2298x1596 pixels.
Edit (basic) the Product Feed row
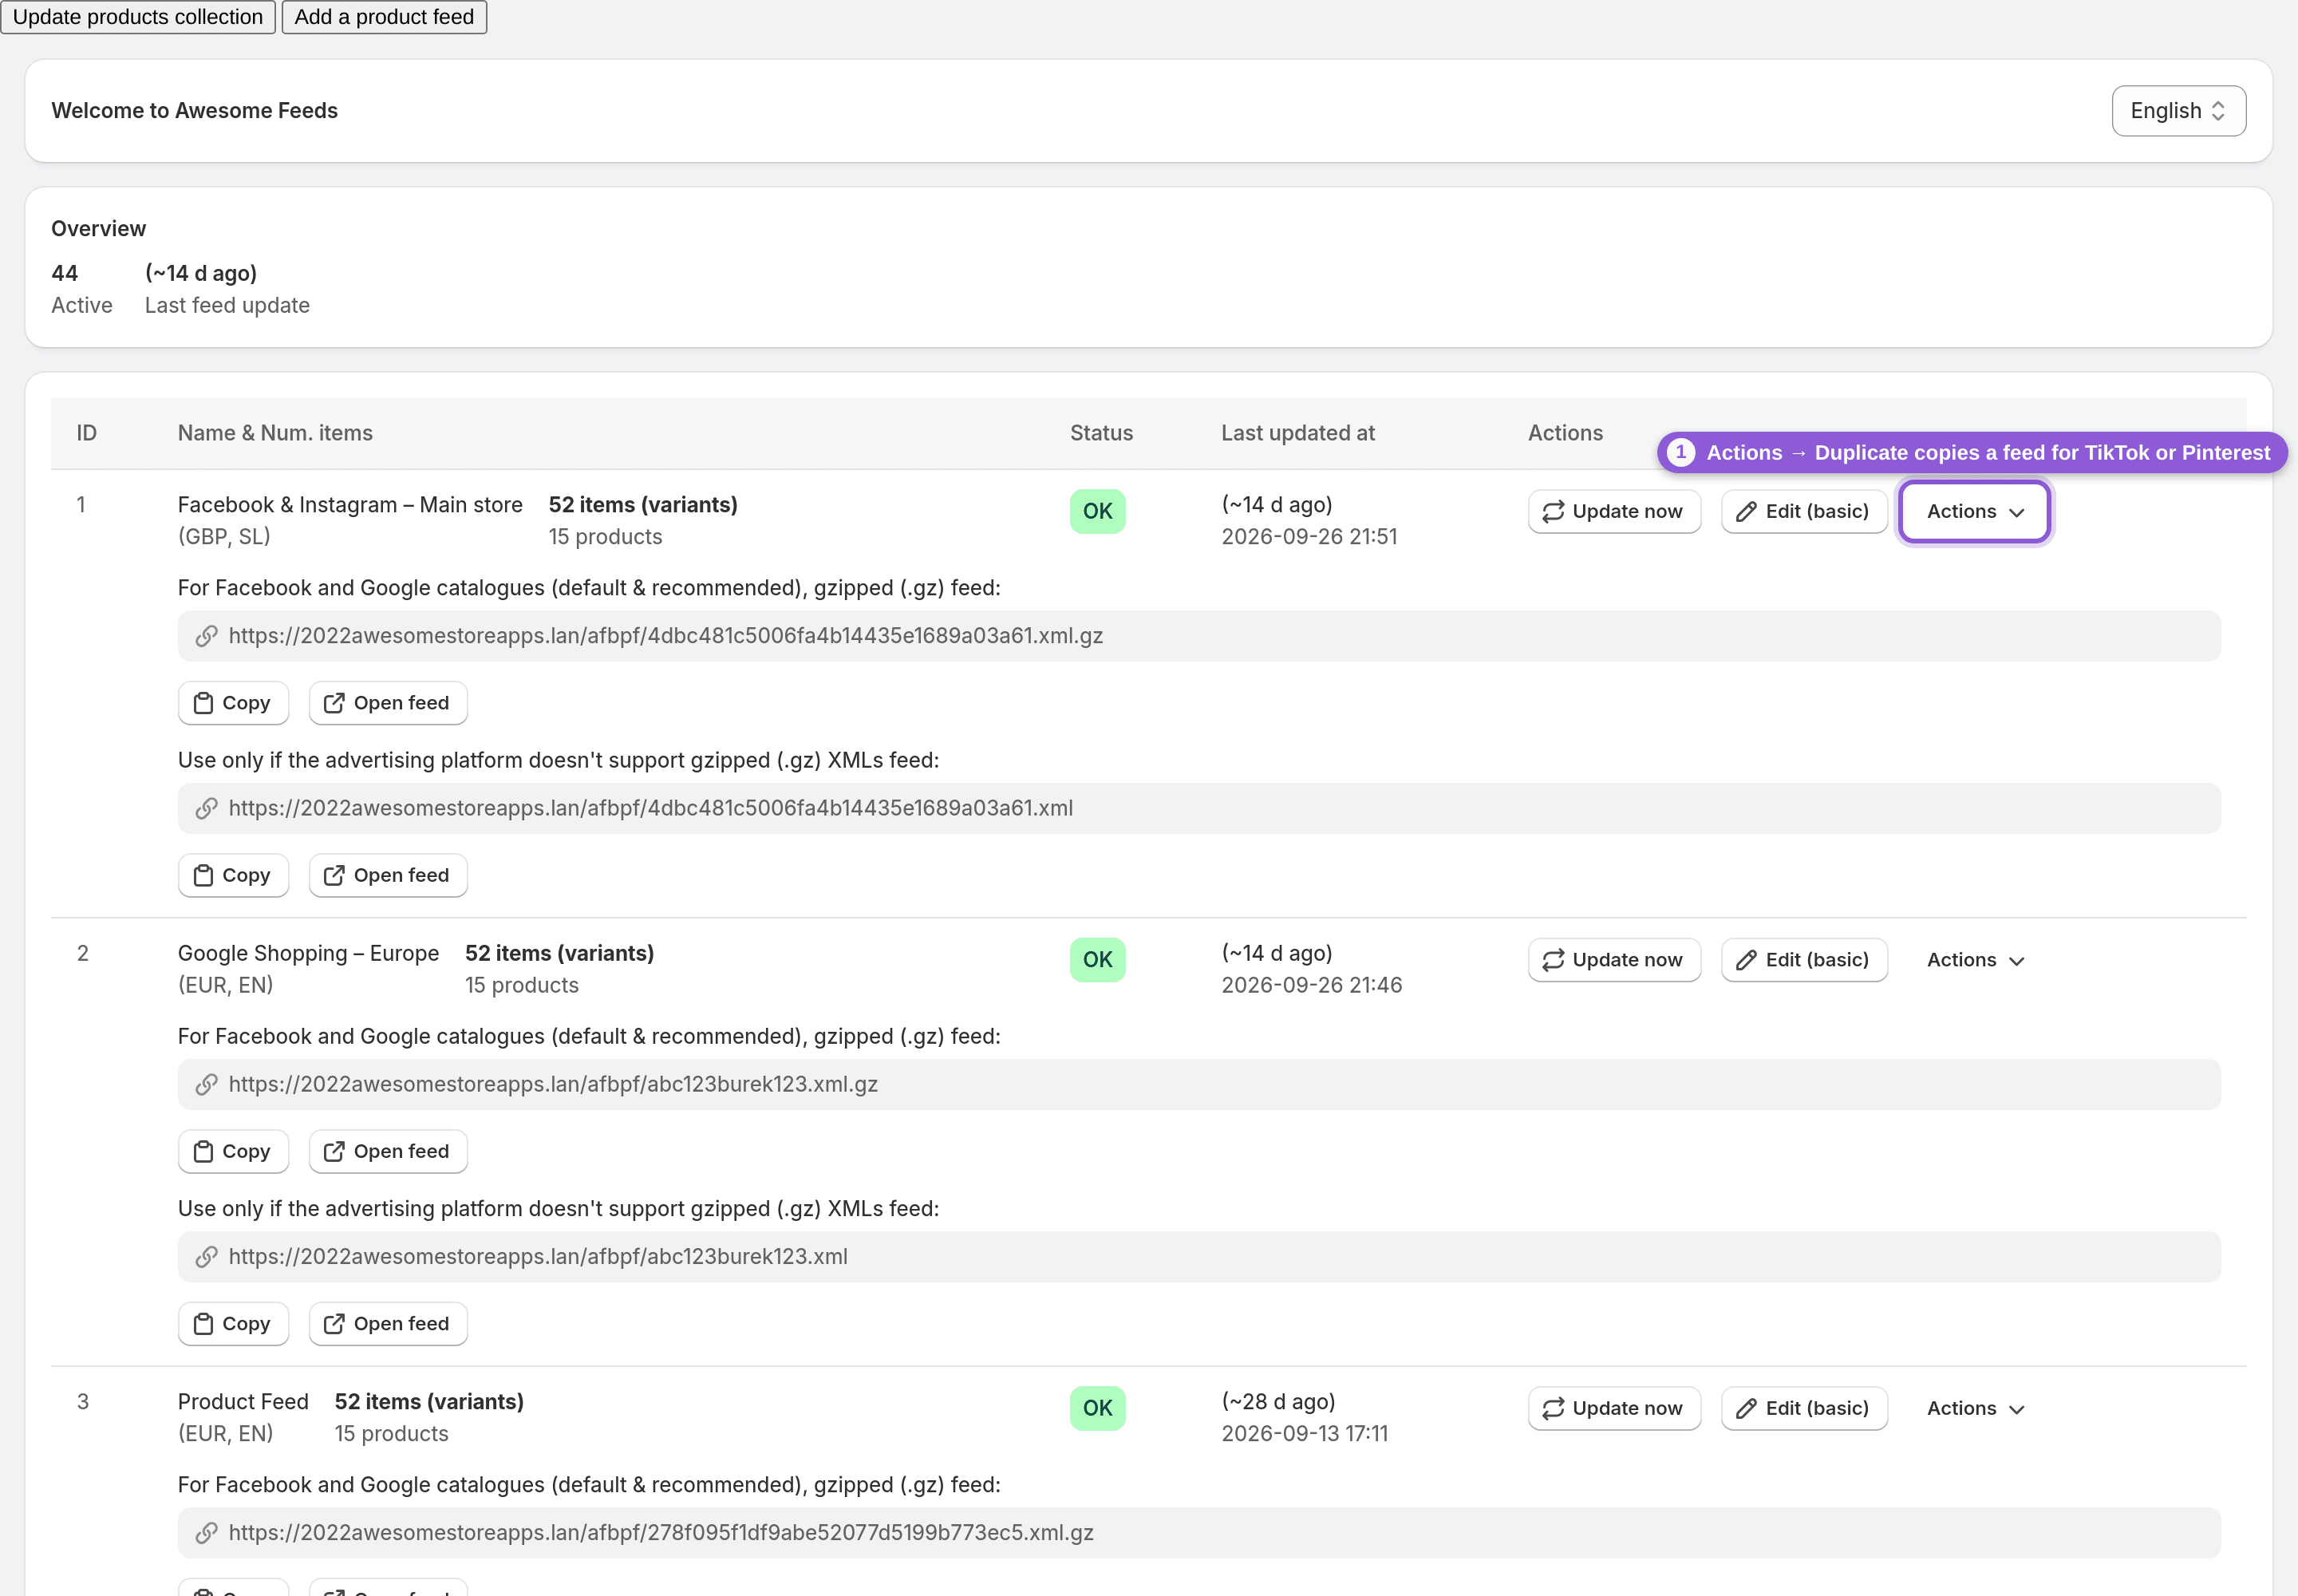point(1804,1408)
